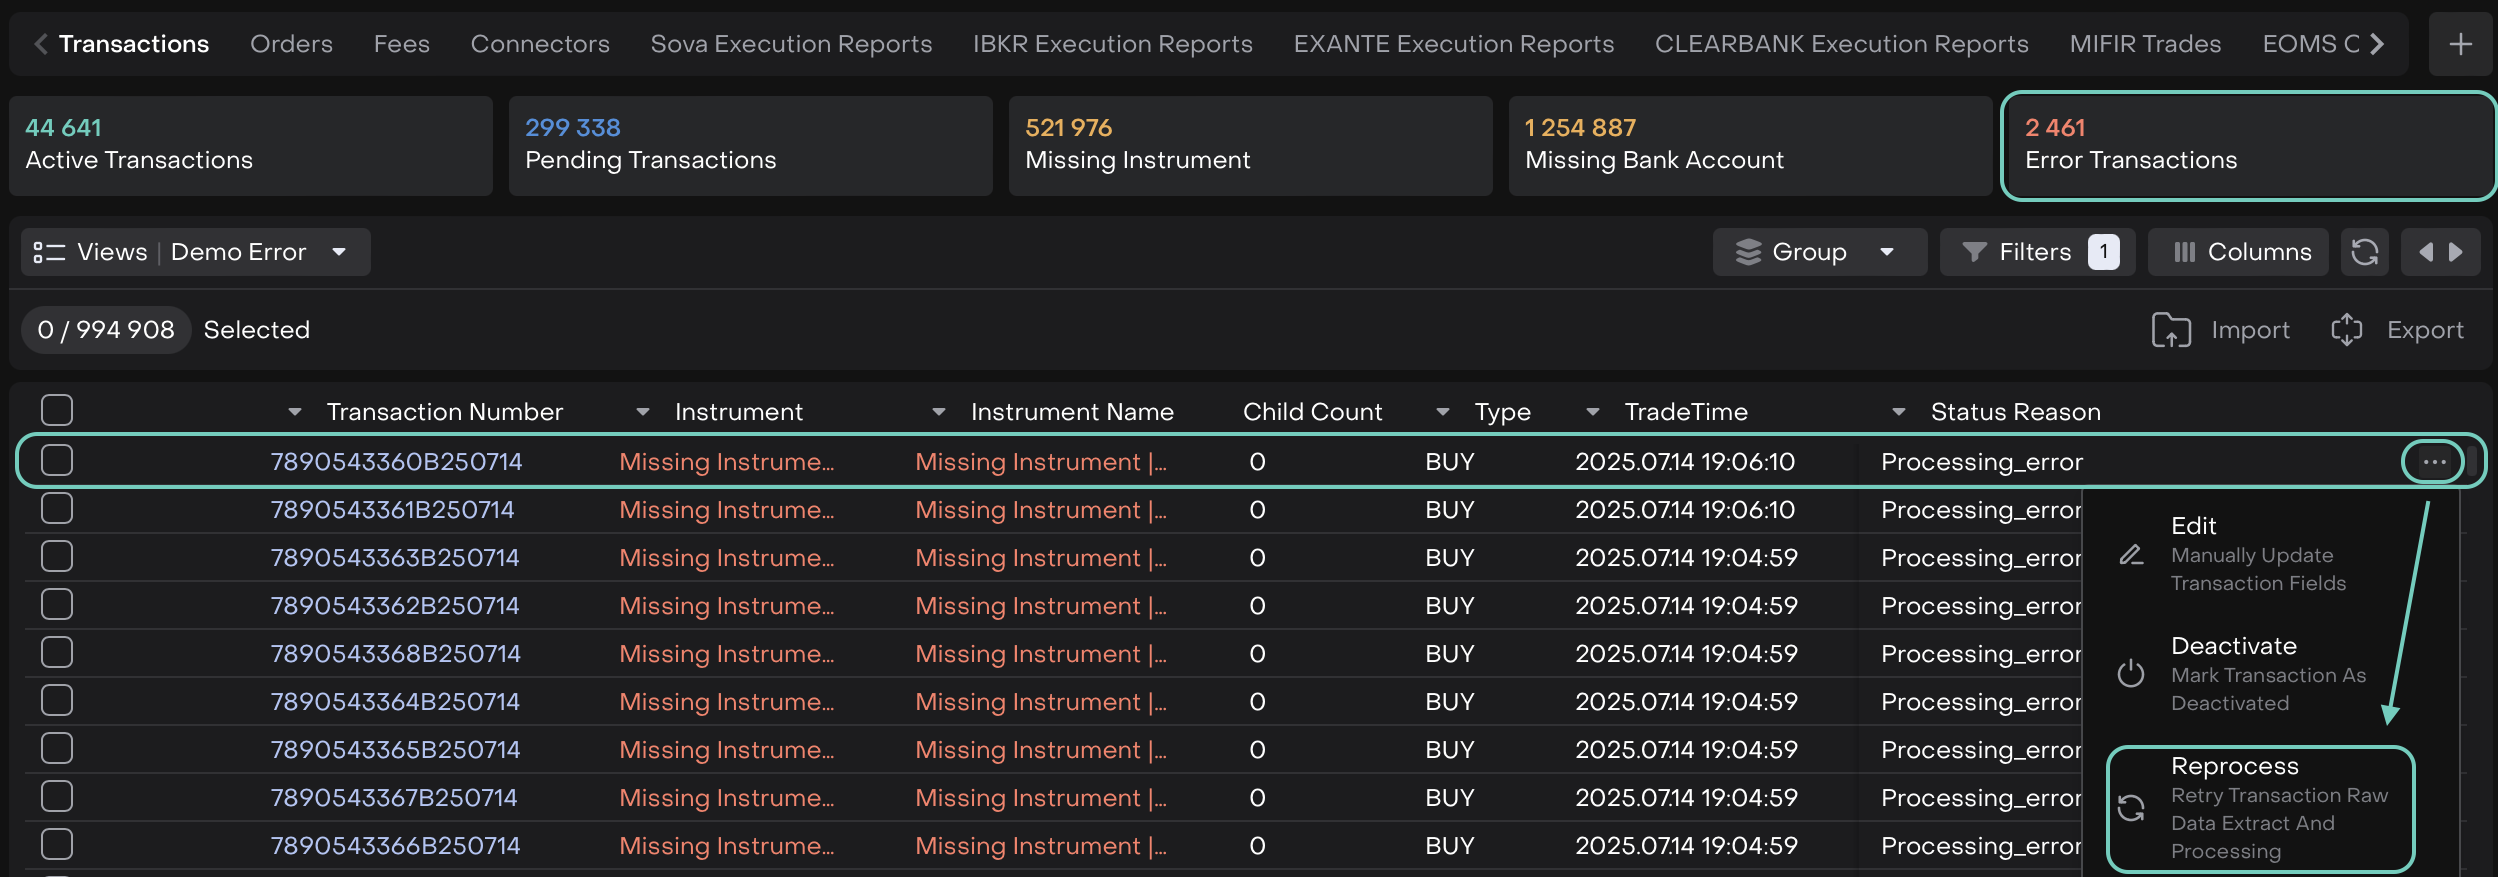Switch to the Orders tab

coord(291,44)
